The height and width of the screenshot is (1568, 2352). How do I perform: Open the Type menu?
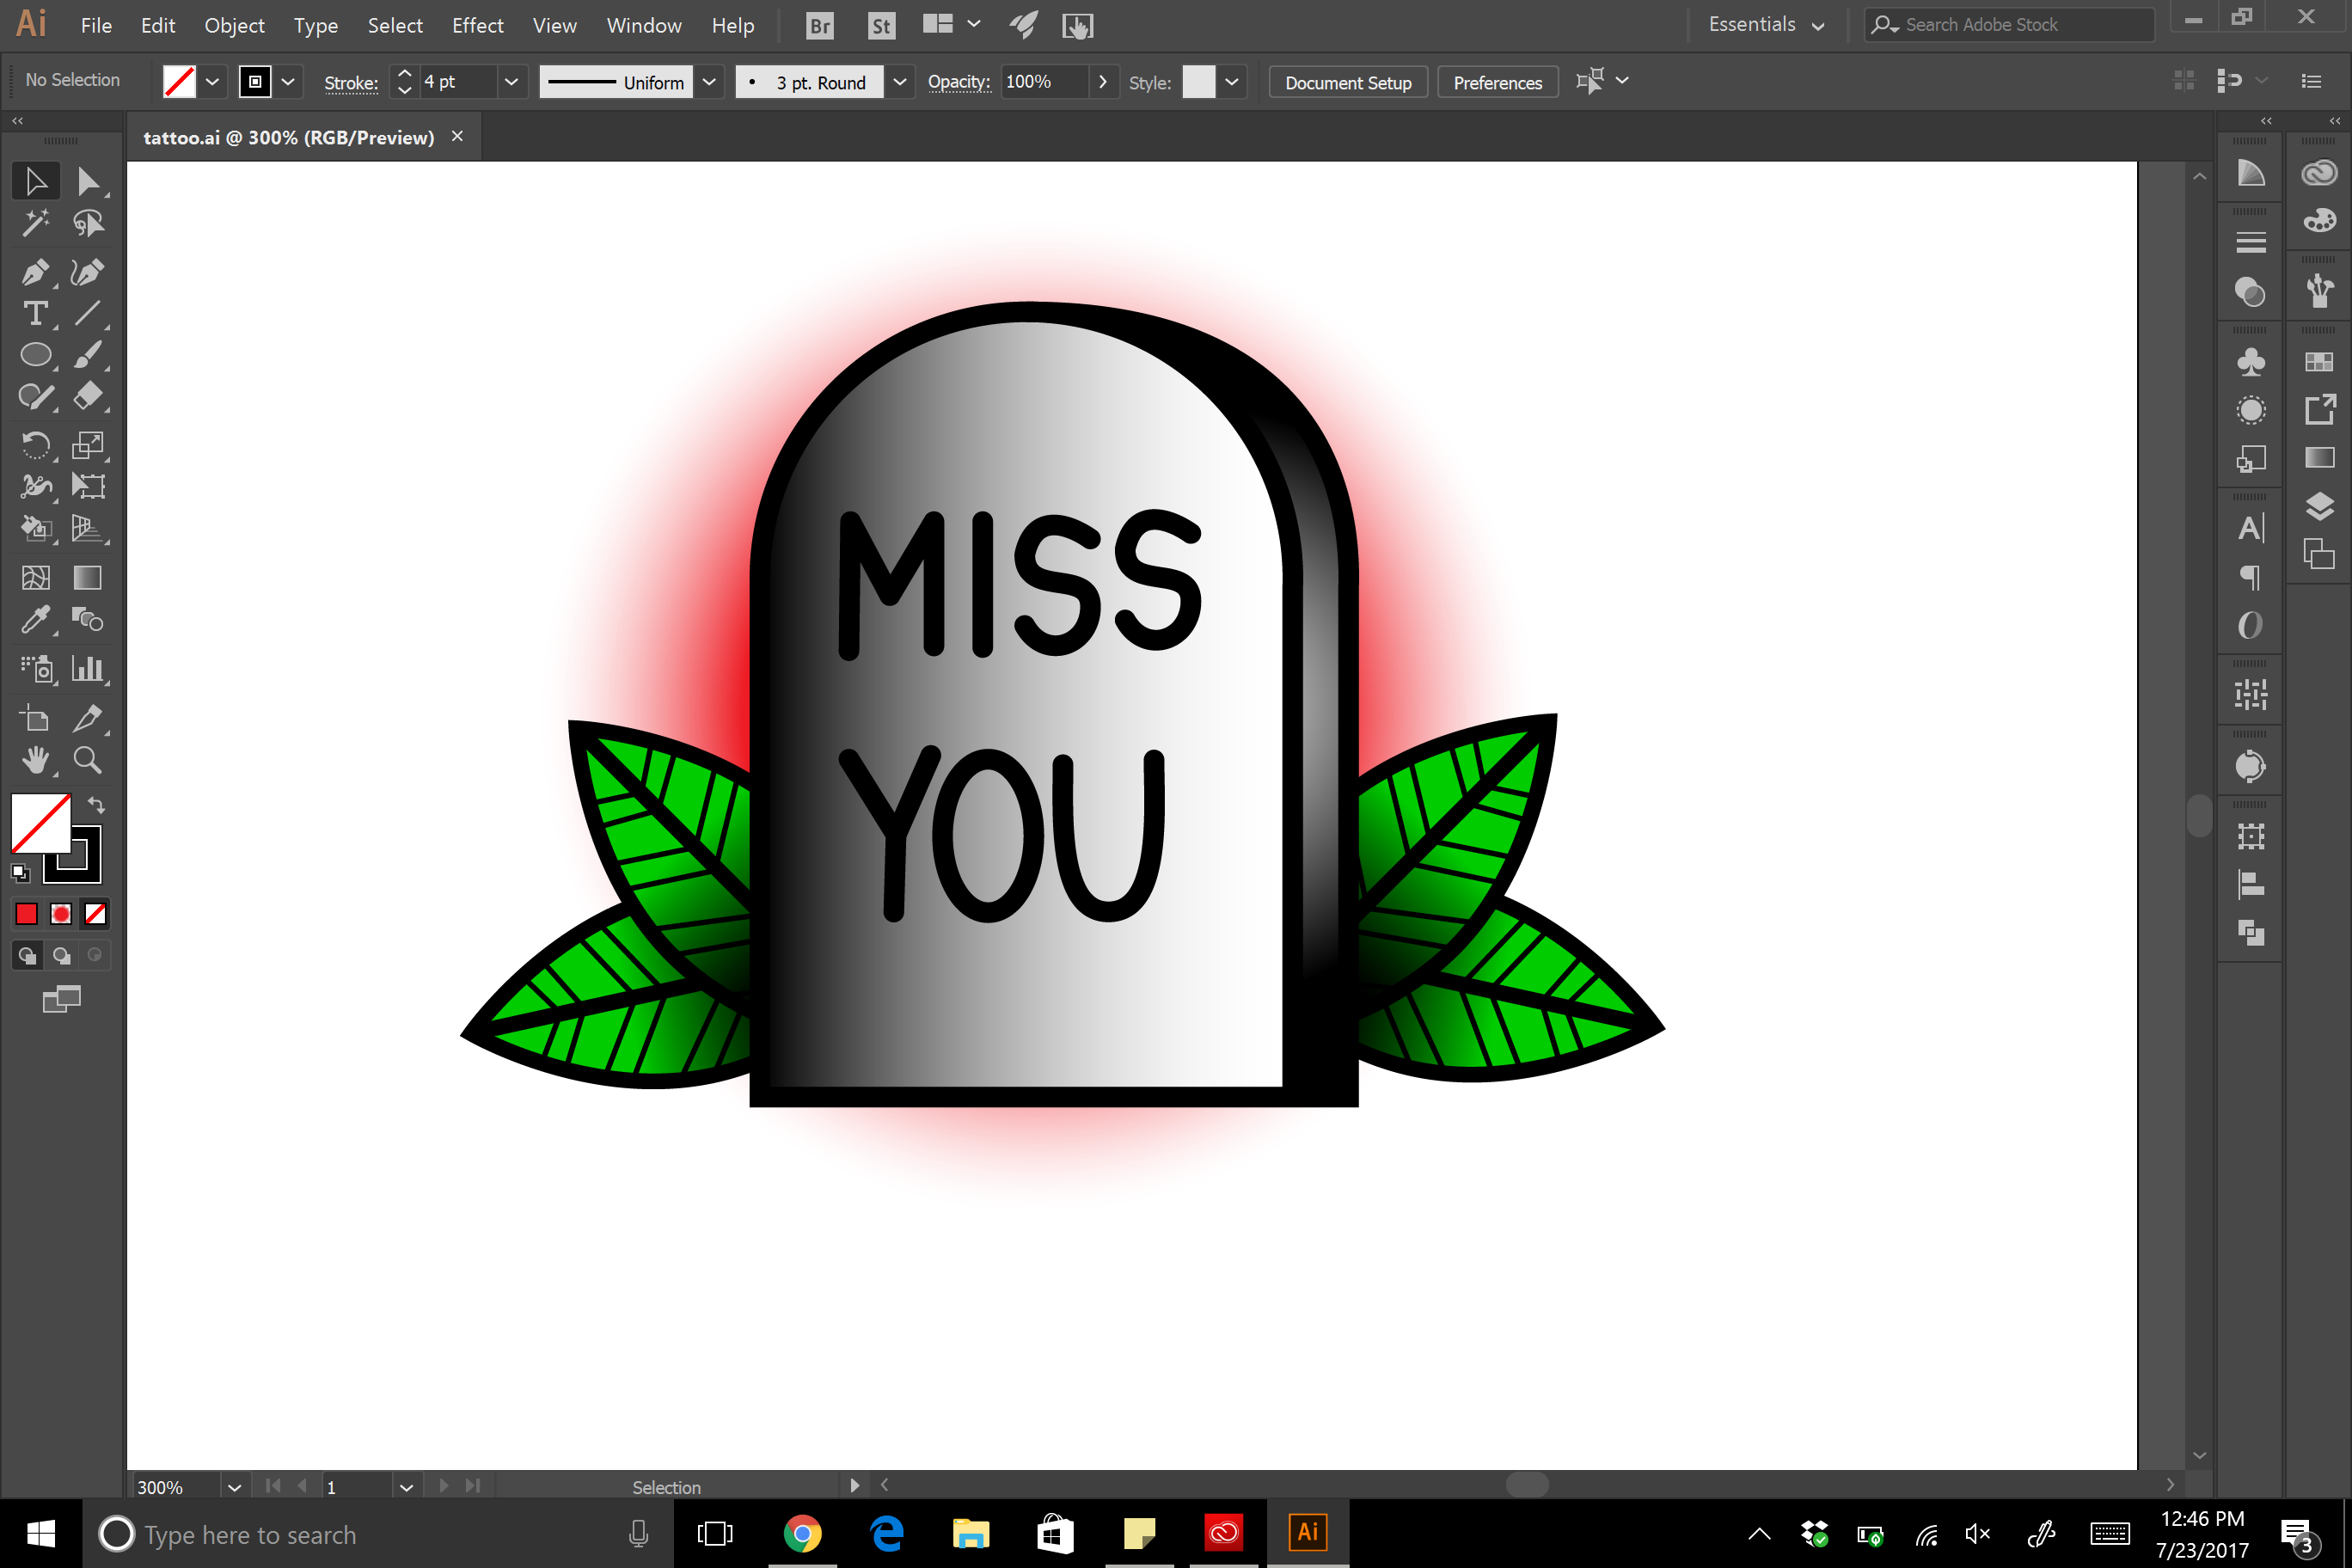click(x=316, y=25)
